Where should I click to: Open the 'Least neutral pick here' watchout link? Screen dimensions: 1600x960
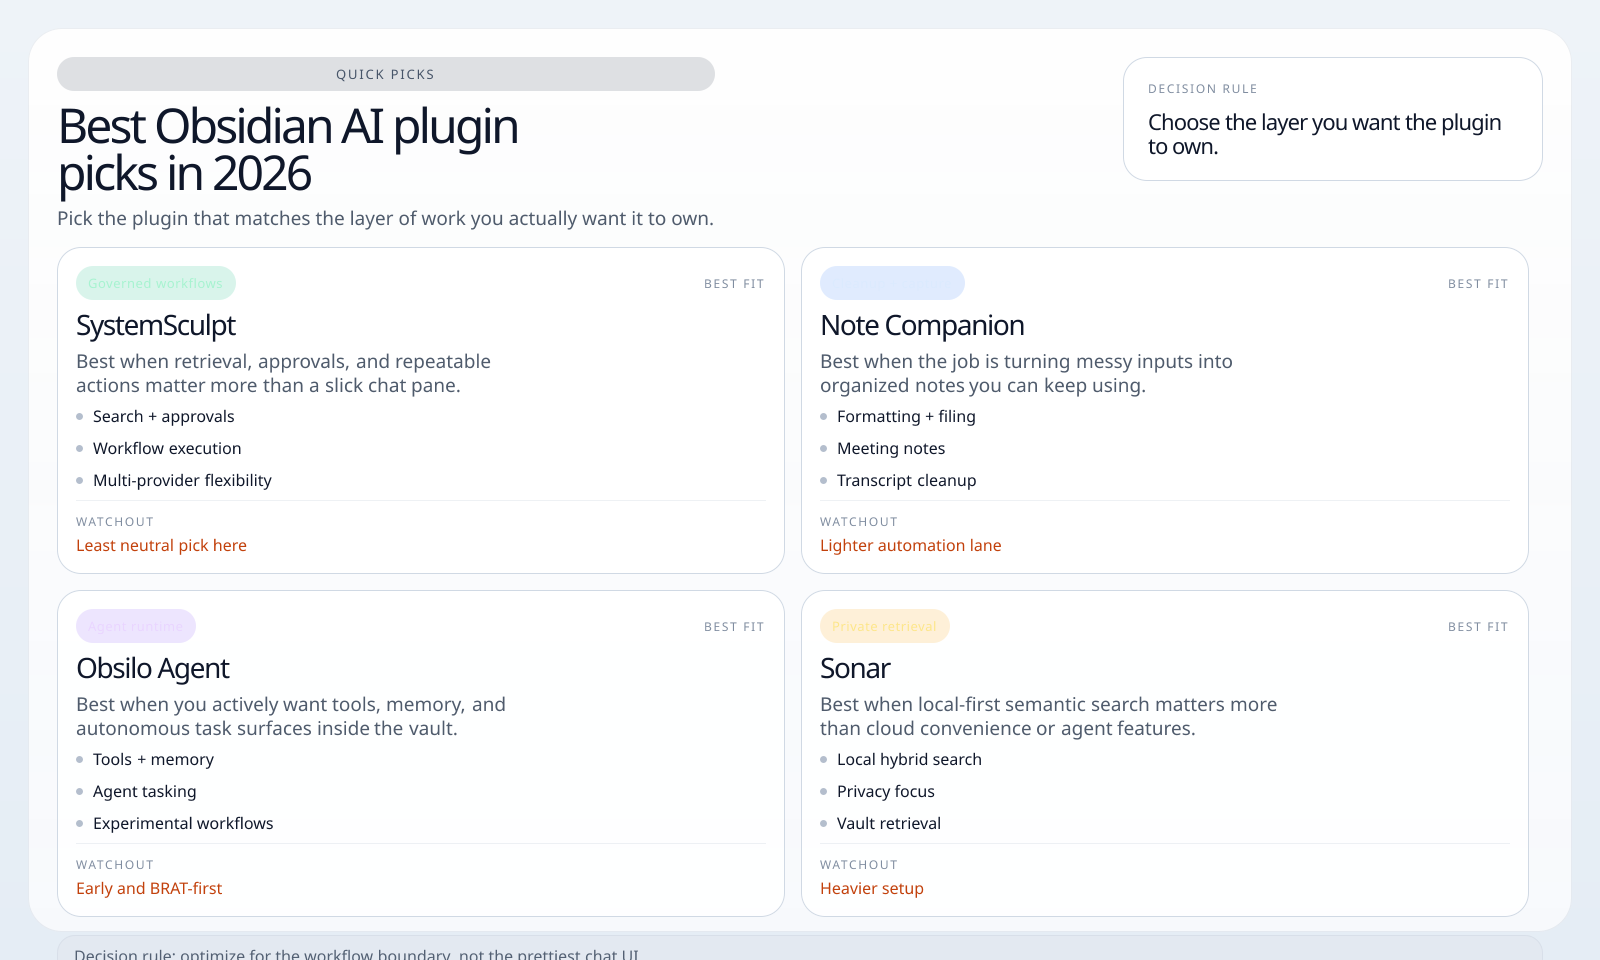click(161, 545)
